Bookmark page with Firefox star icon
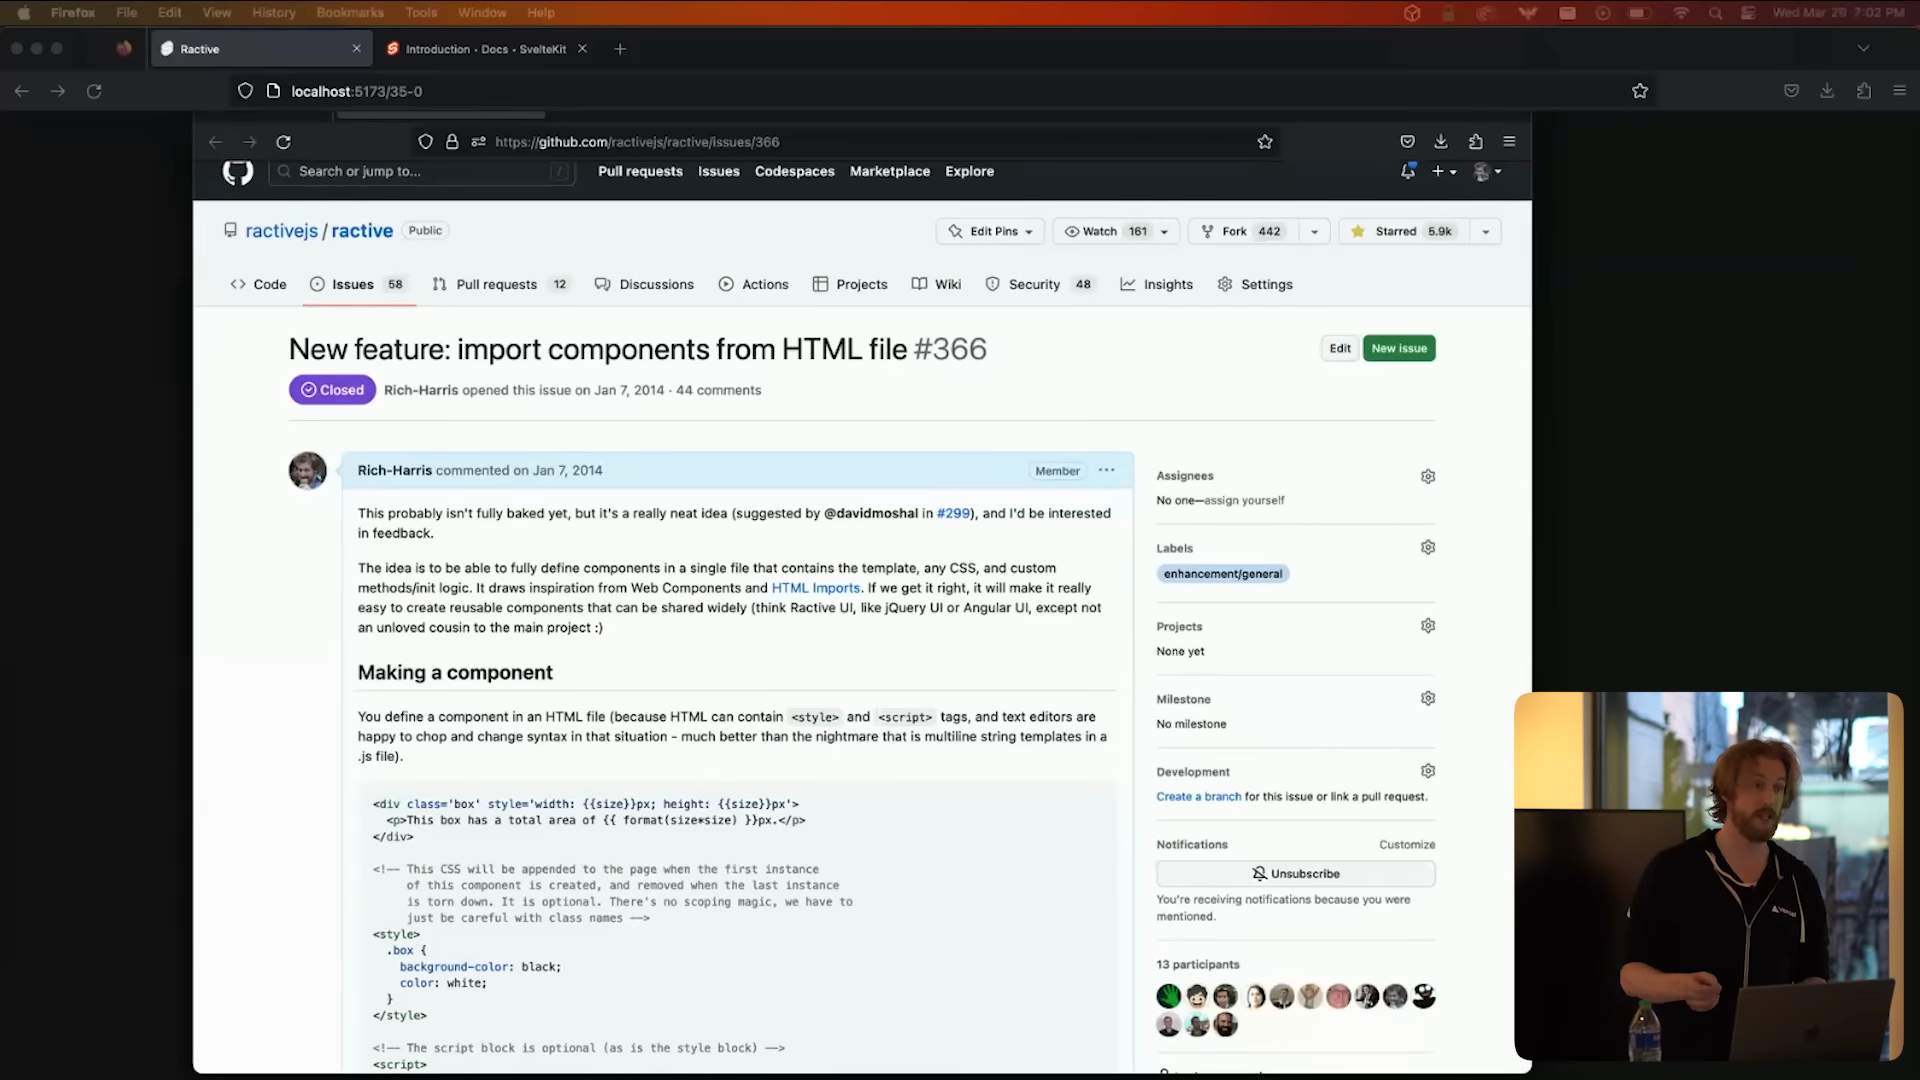The height and width of the screenshot is (1080, 1920). pos(1640,91)
